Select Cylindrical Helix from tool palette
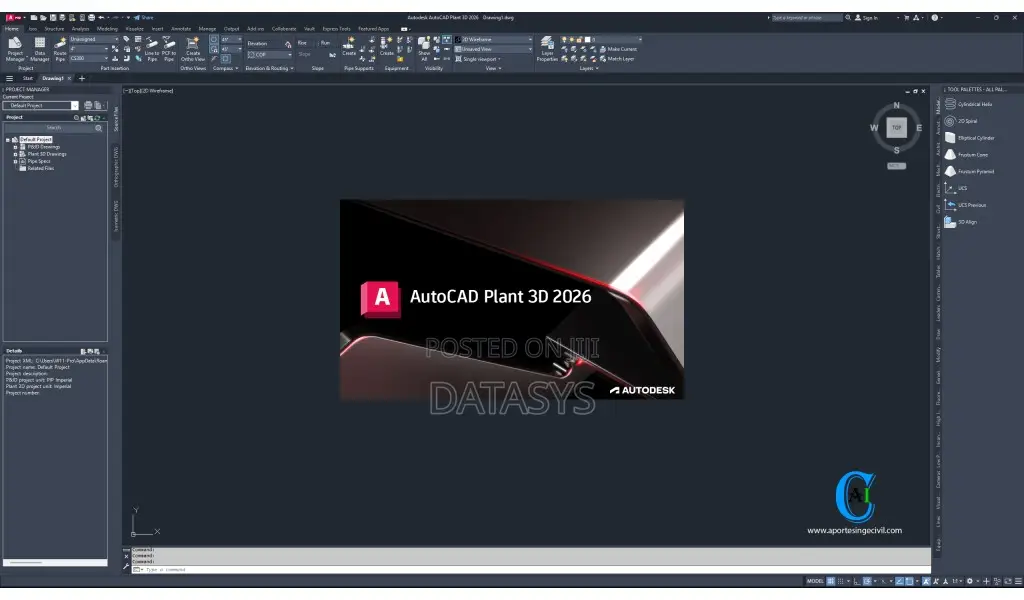 (969, 104)
